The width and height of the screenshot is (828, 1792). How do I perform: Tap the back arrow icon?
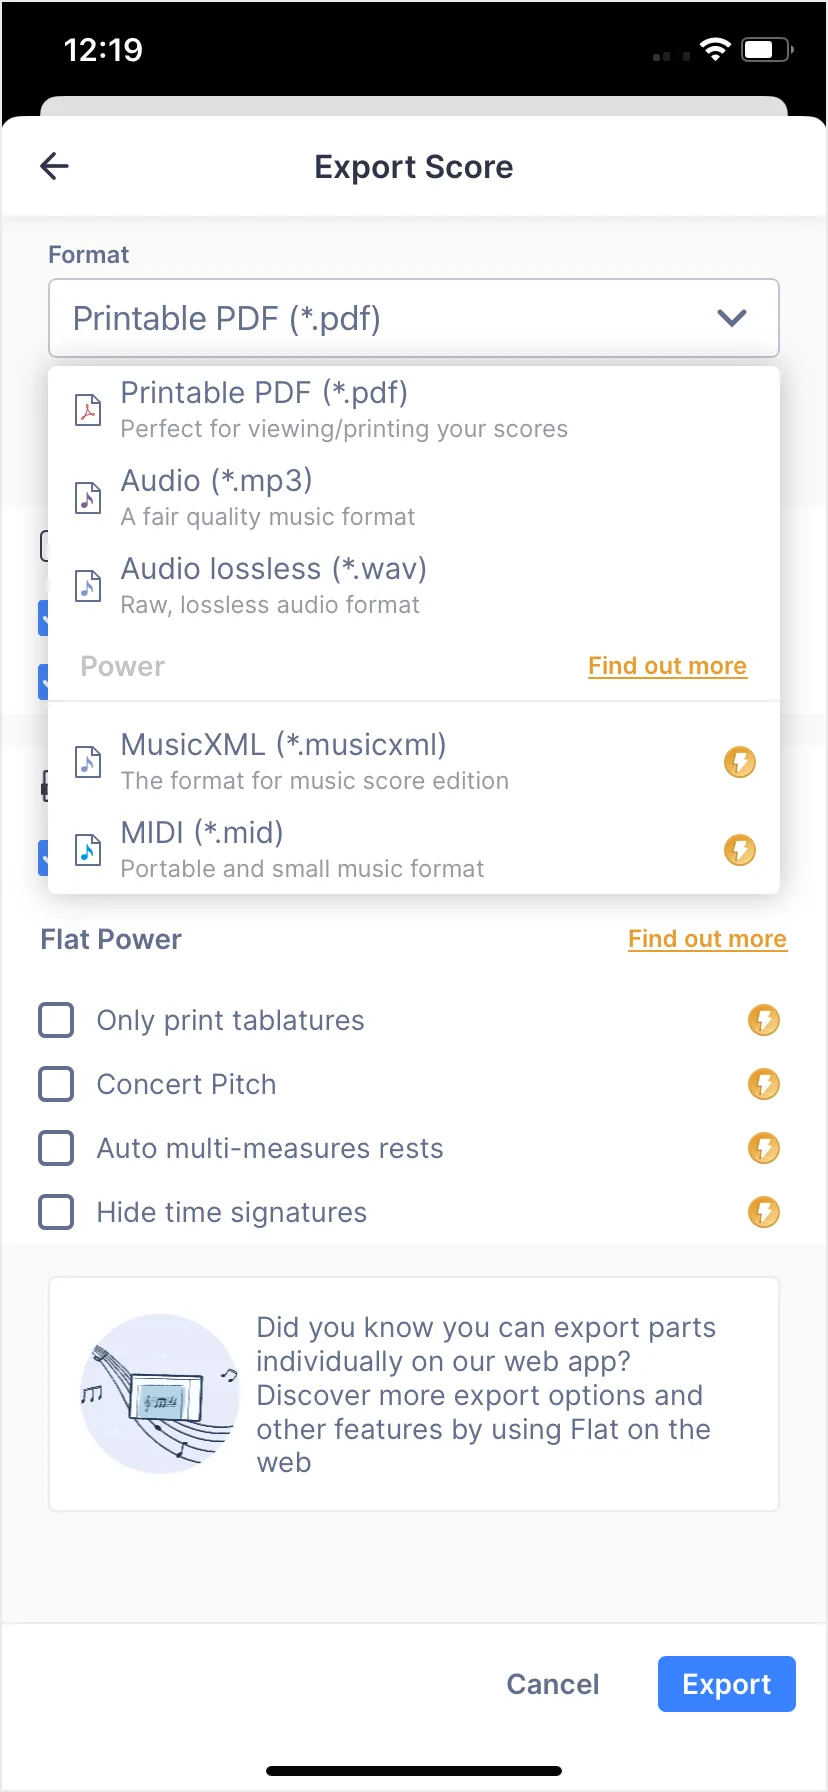coord(54,166)
